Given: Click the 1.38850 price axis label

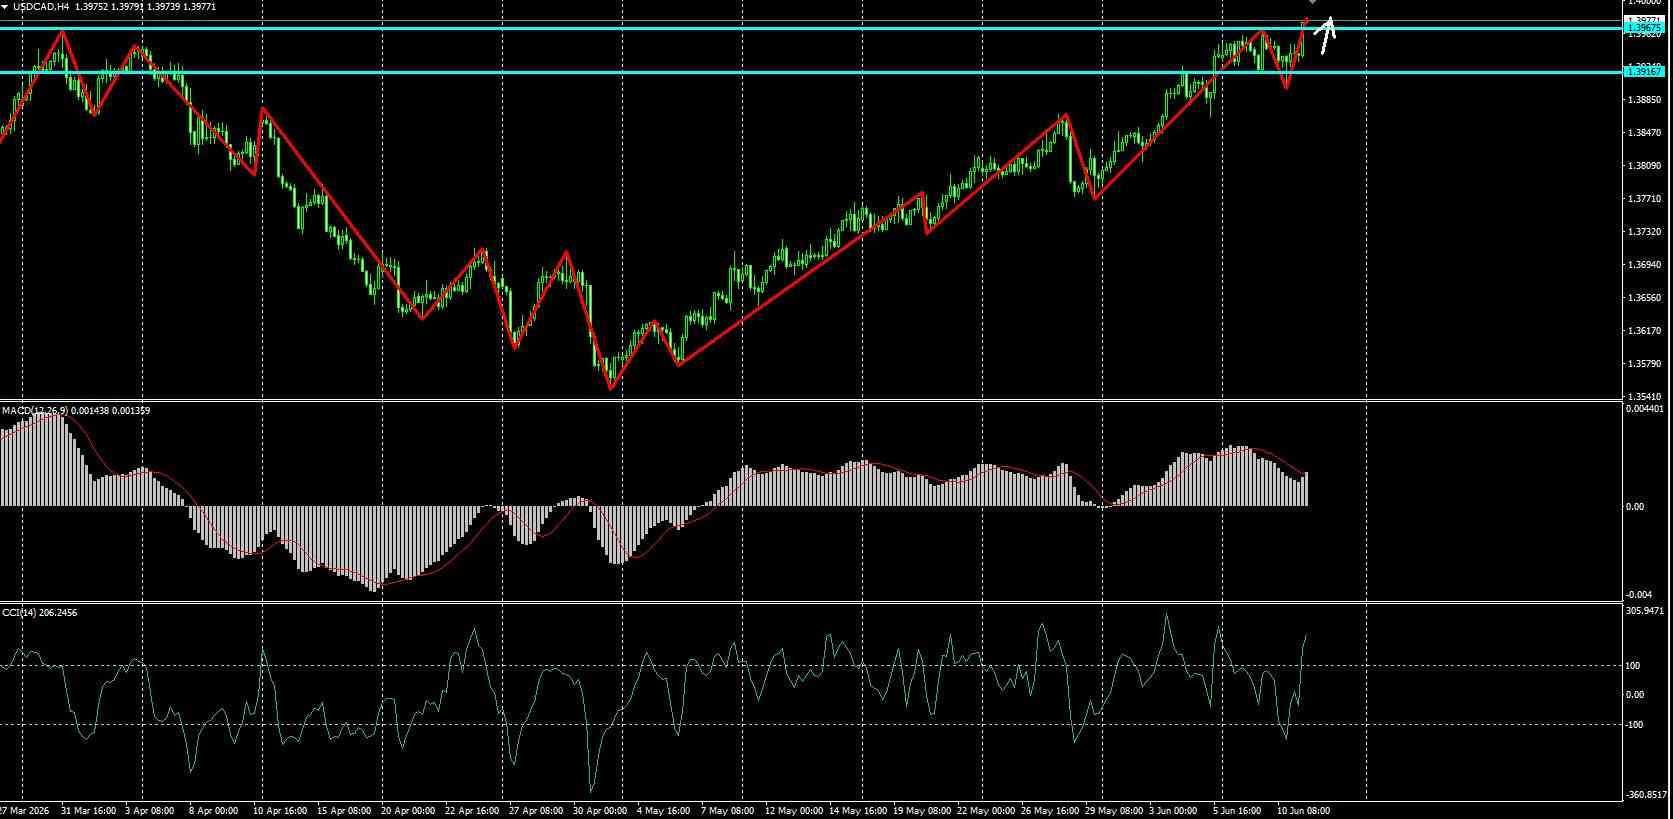Looking at the screenshot, I should 1644,100.
